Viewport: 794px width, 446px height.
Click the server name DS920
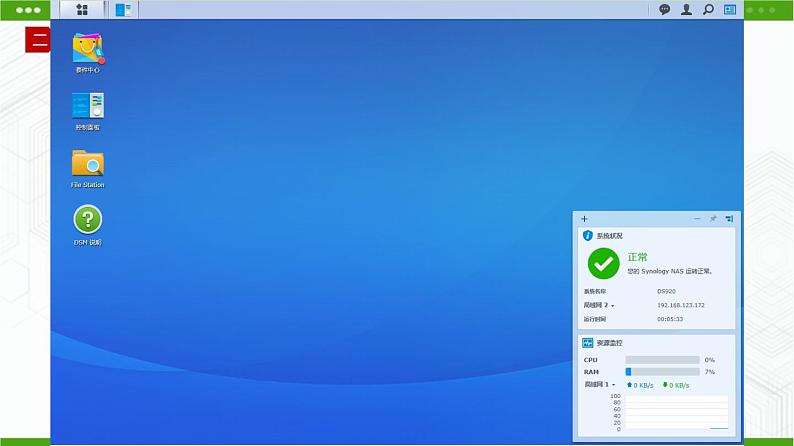(666, 291)
